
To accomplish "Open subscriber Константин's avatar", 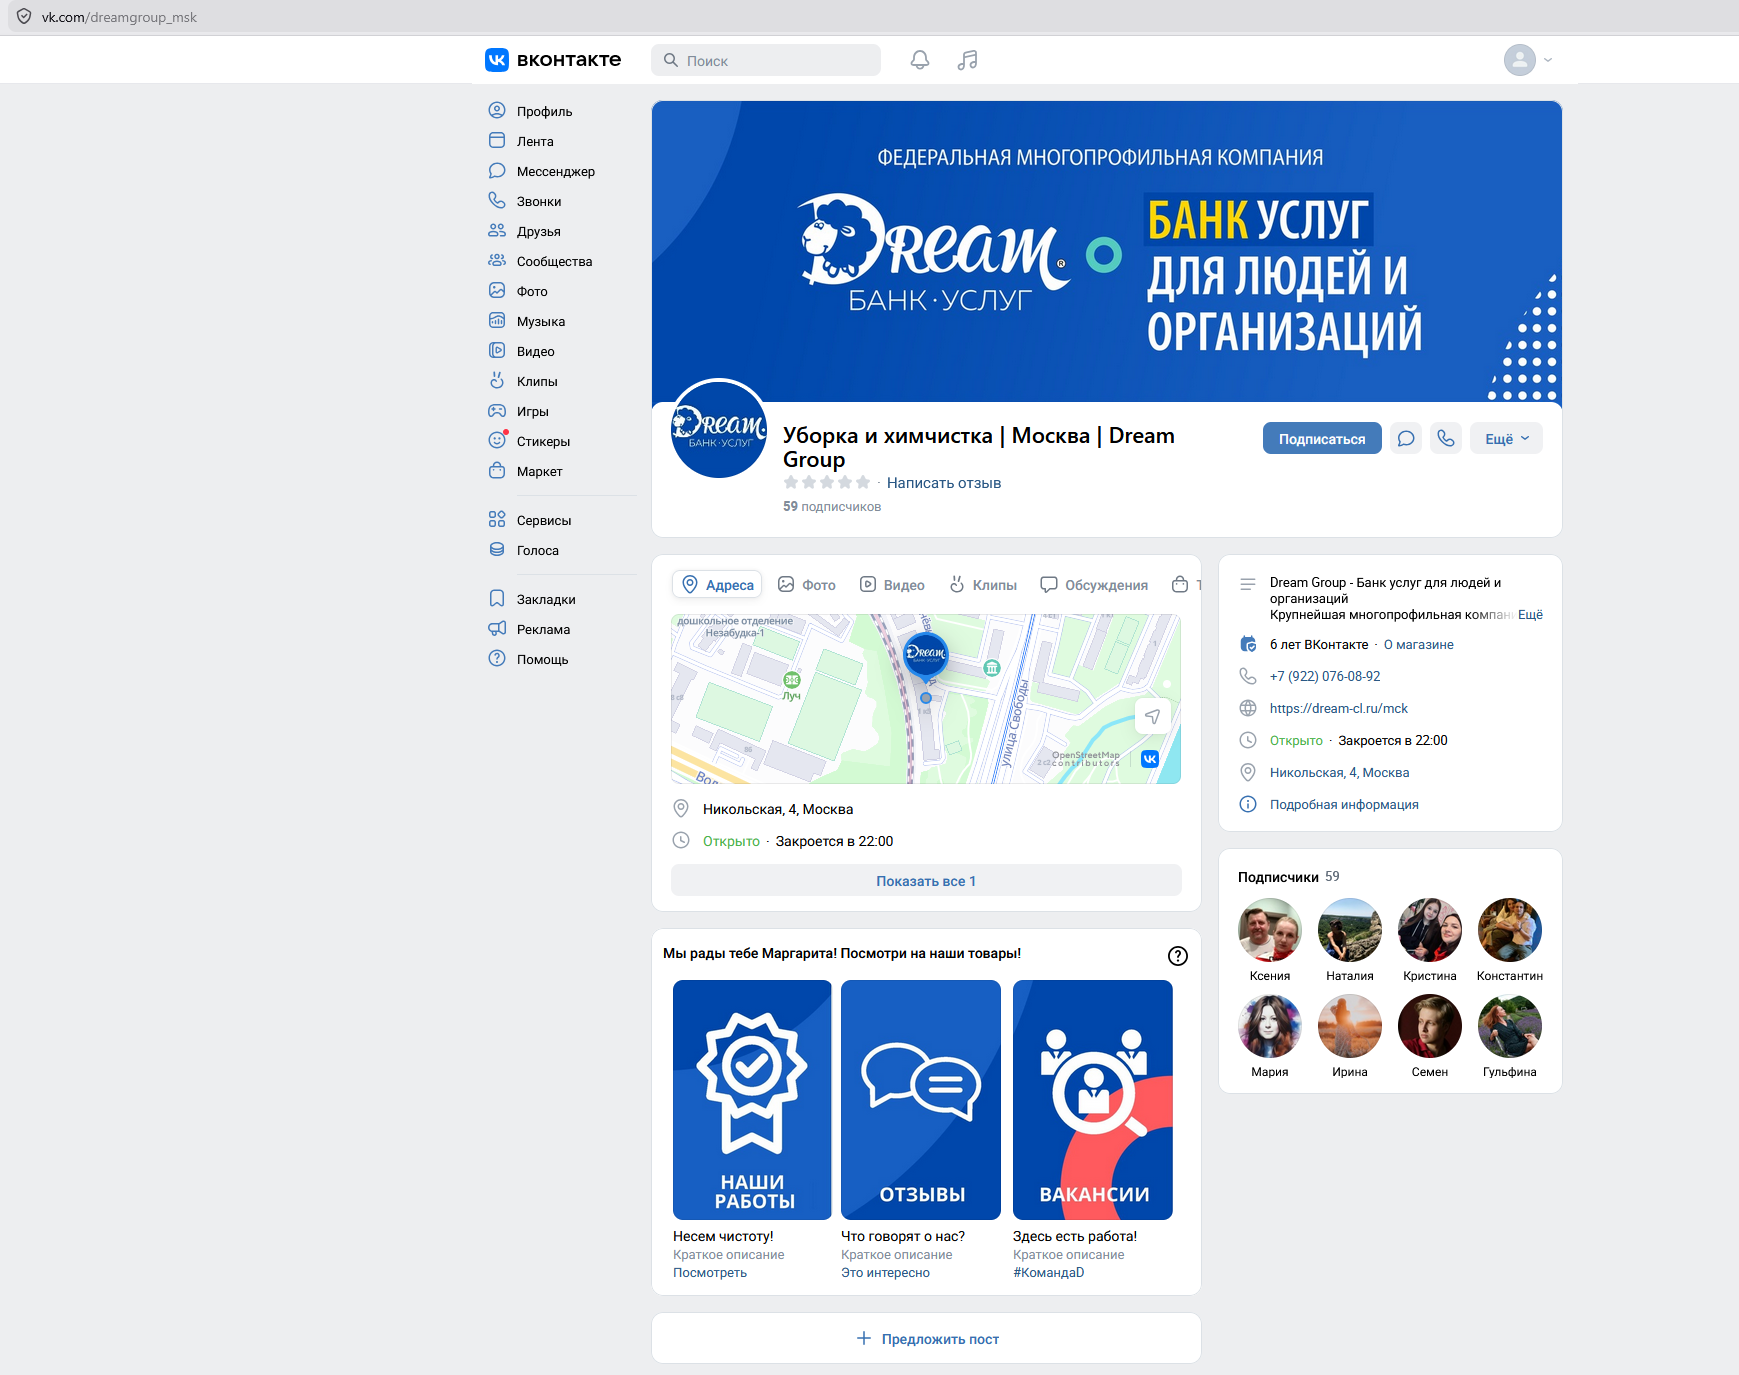I will coord(1510,929).
